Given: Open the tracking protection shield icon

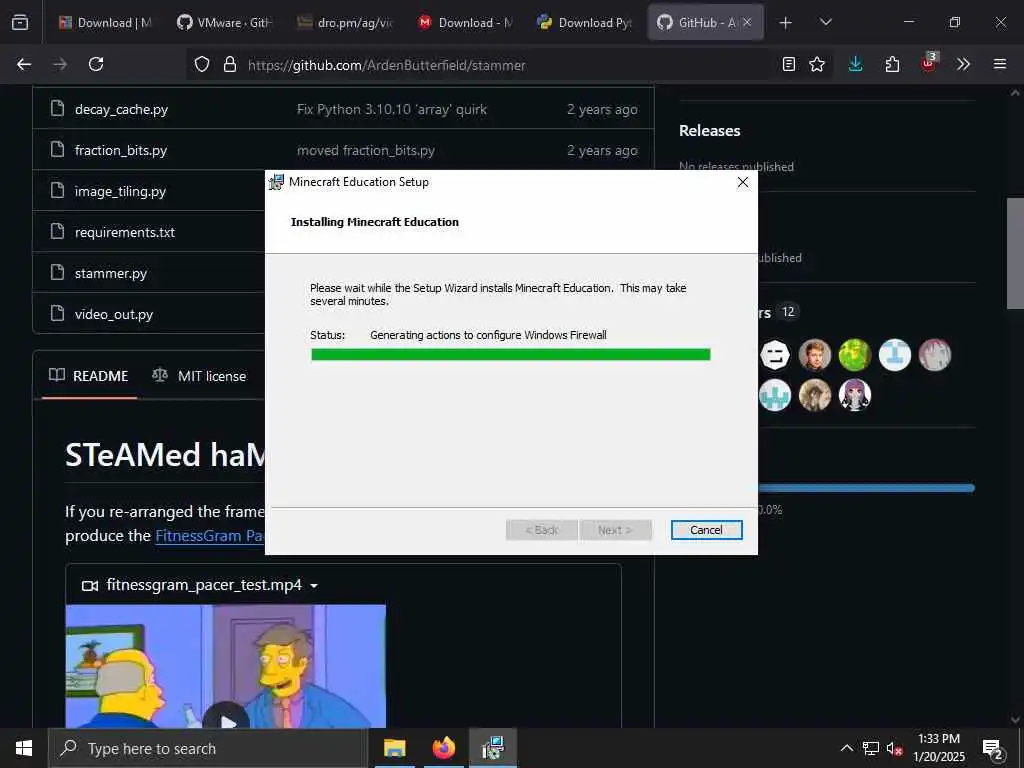Looking at the screenshot, I should point(202,64).
